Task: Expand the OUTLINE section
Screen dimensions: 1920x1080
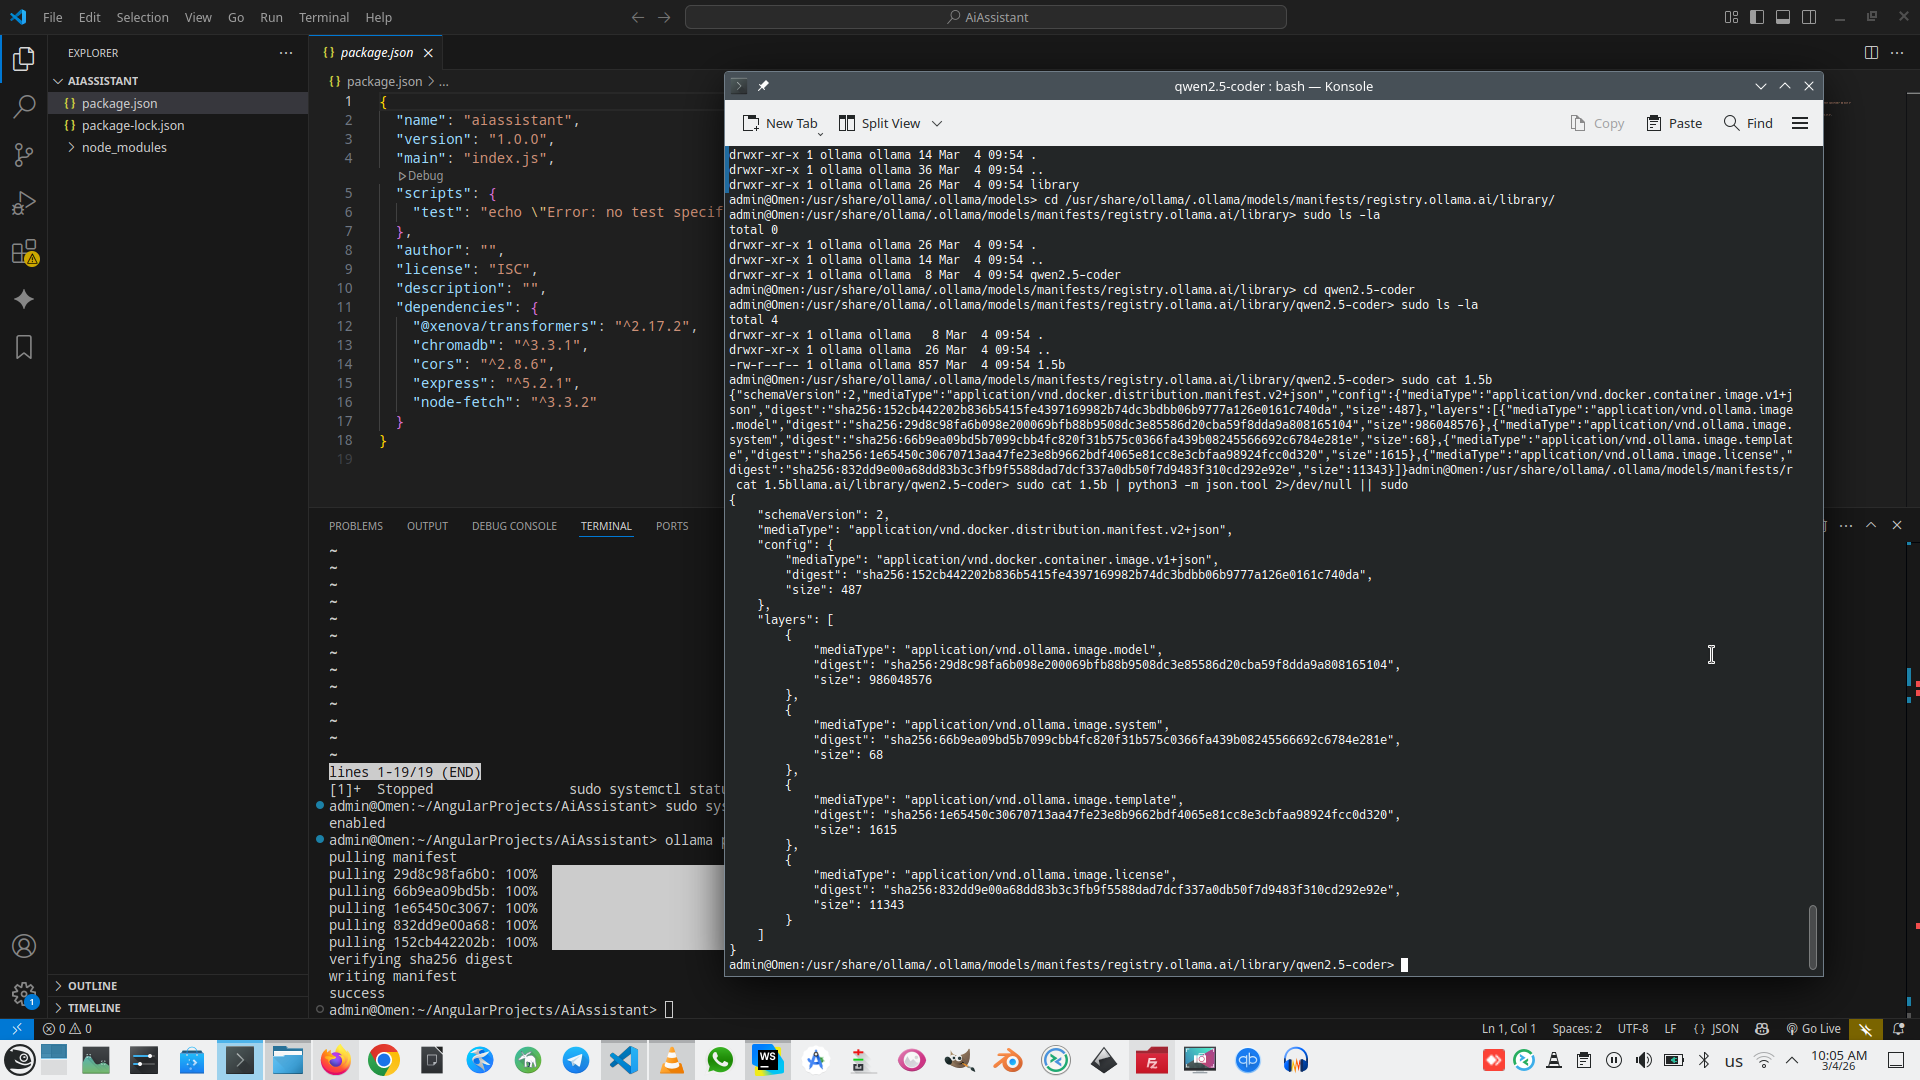Action: 92,986
